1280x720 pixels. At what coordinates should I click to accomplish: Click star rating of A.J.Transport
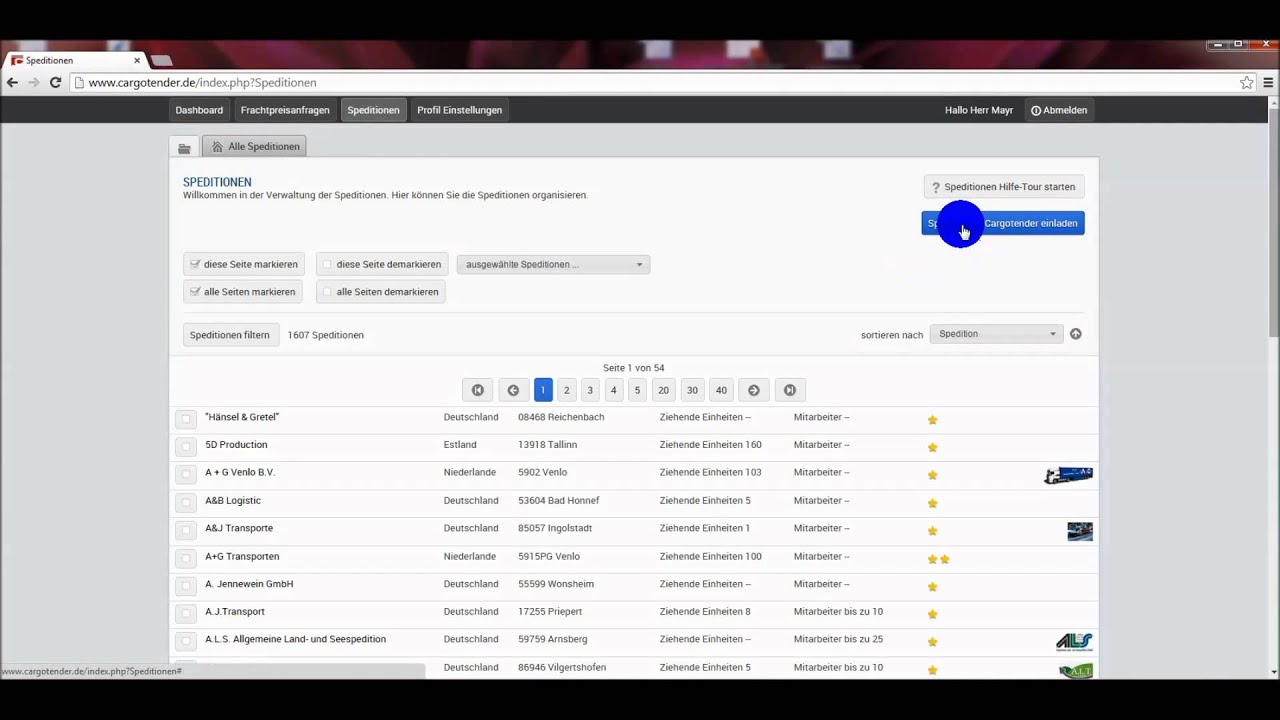[932, 614]
